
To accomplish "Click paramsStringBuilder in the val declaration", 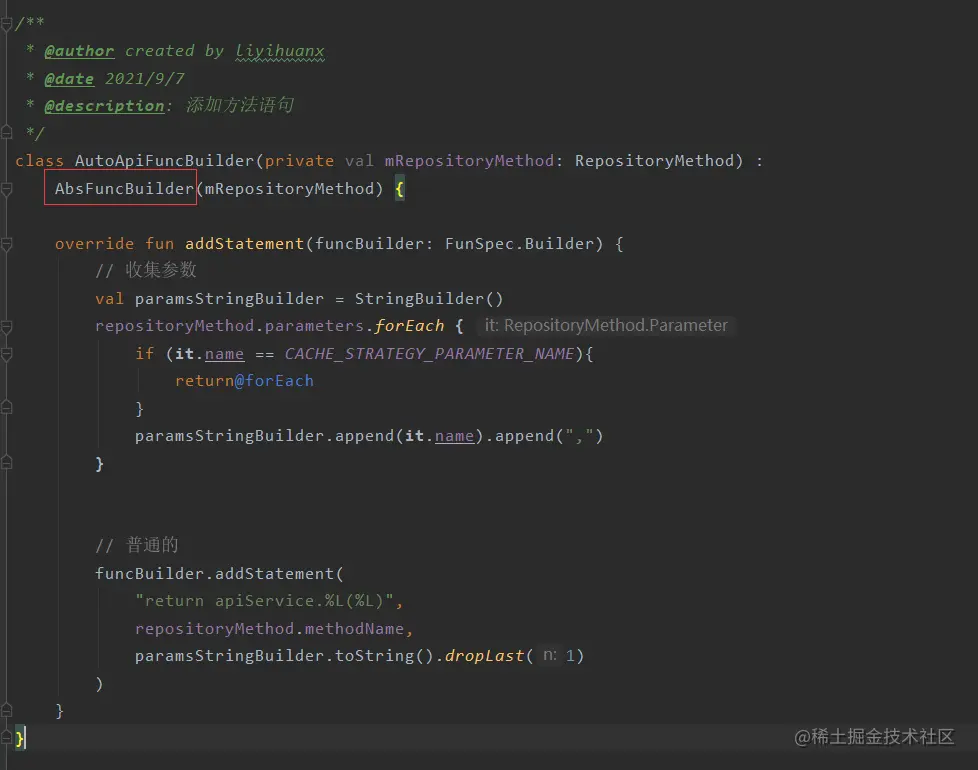I will pos(230,299).
